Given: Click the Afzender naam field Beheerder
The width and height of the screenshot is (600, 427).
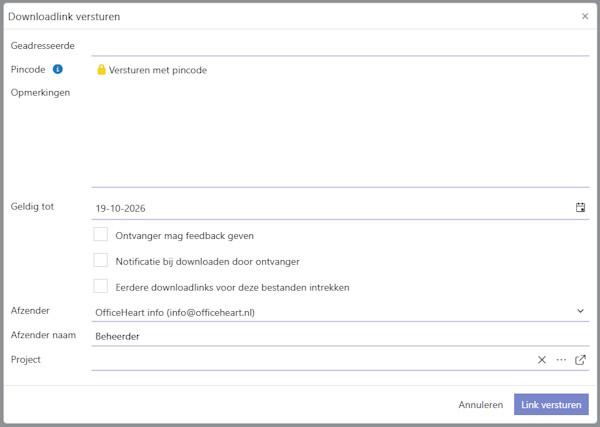Looking at the screenshot, I should 340,336.
